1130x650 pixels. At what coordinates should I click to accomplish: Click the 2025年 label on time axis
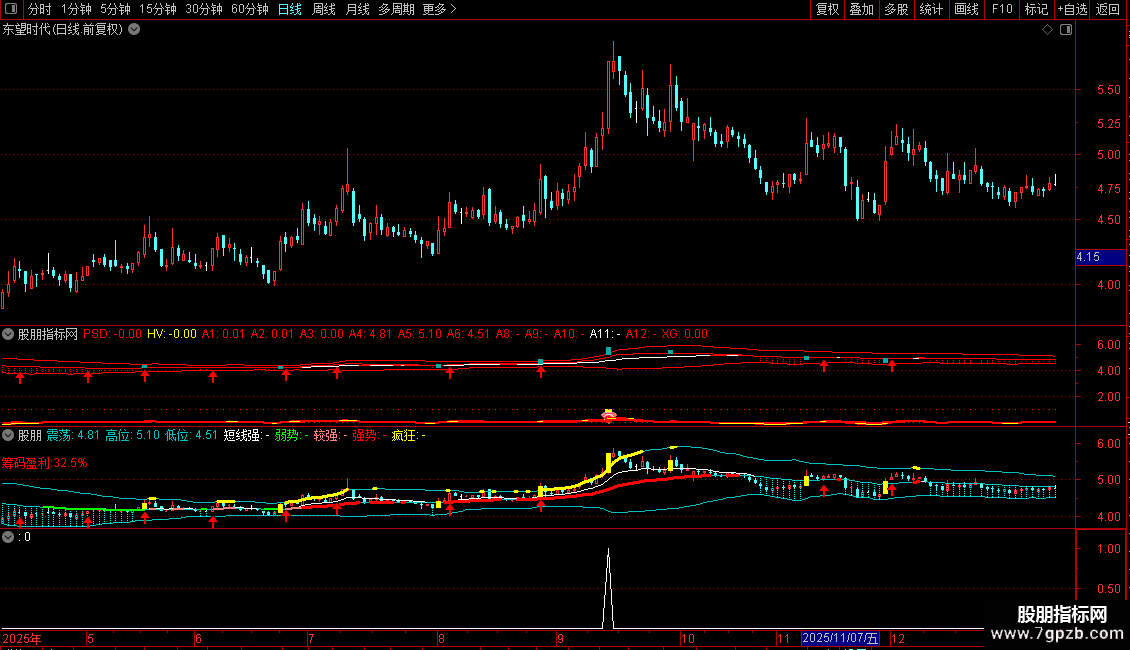pos(22,638)
